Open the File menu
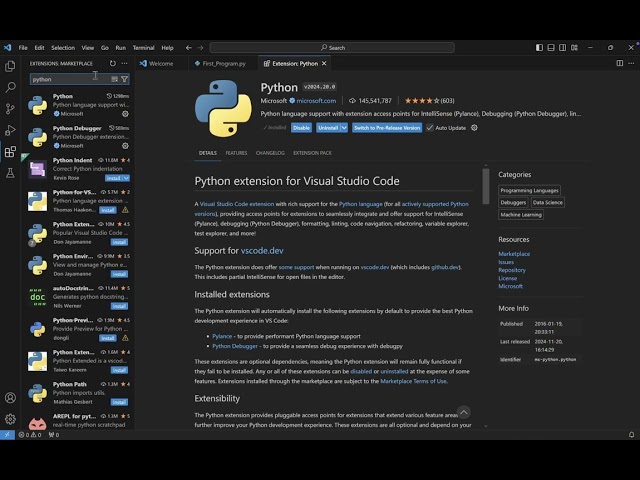Screen dimensions: 640x480 (x=23, y=48)
